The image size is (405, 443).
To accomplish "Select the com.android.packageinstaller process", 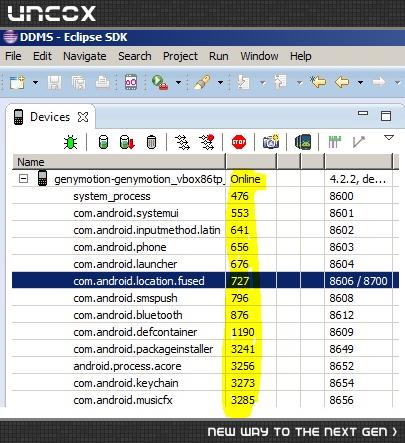I will (205, 349).
